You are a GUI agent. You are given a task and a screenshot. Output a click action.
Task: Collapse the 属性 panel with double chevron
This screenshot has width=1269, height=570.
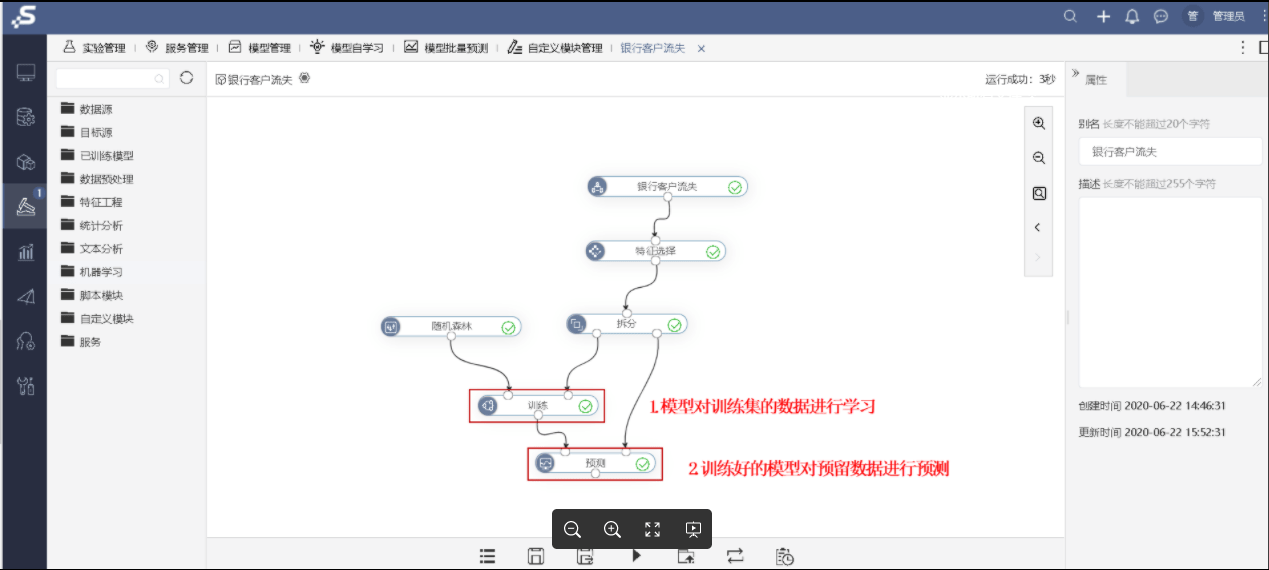1075,74
